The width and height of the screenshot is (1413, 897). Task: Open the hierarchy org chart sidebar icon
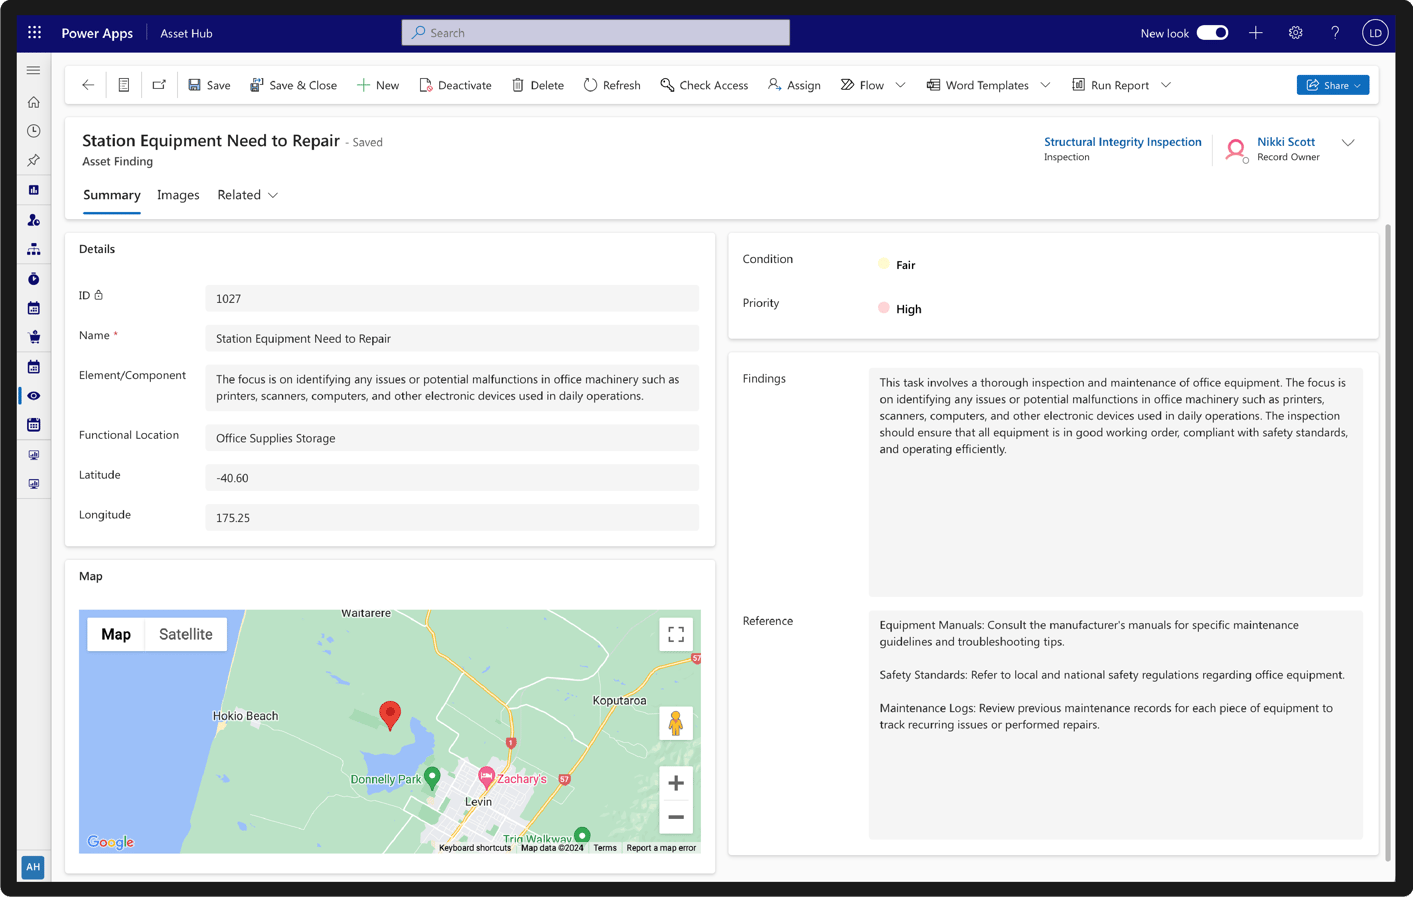[34, 249]
